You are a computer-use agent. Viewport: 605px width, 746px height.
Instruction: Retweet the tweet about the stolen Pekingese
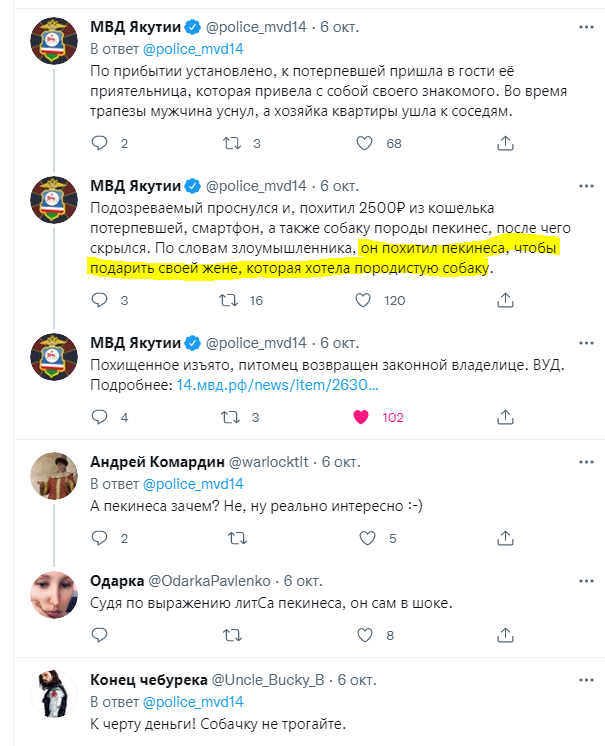(230, 301)
